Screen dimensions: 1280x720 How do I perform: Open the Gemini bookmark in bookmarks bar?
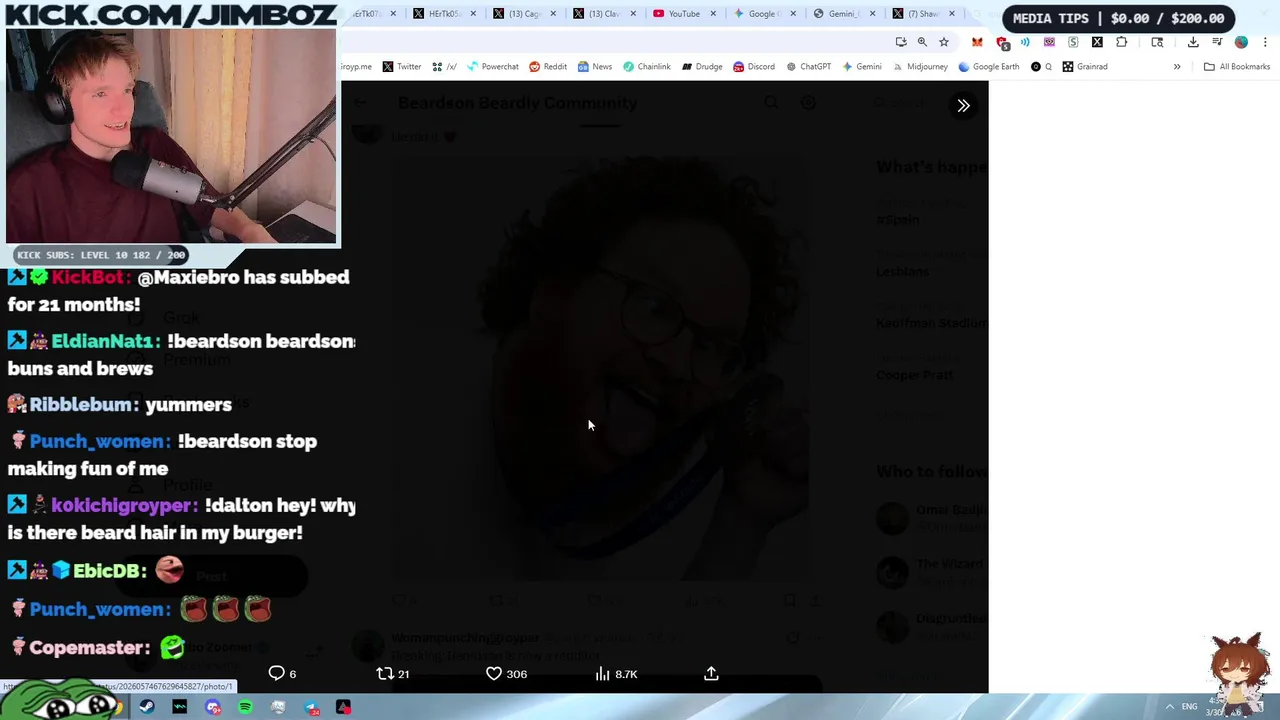pyautogui.click(x=862, y=67)
